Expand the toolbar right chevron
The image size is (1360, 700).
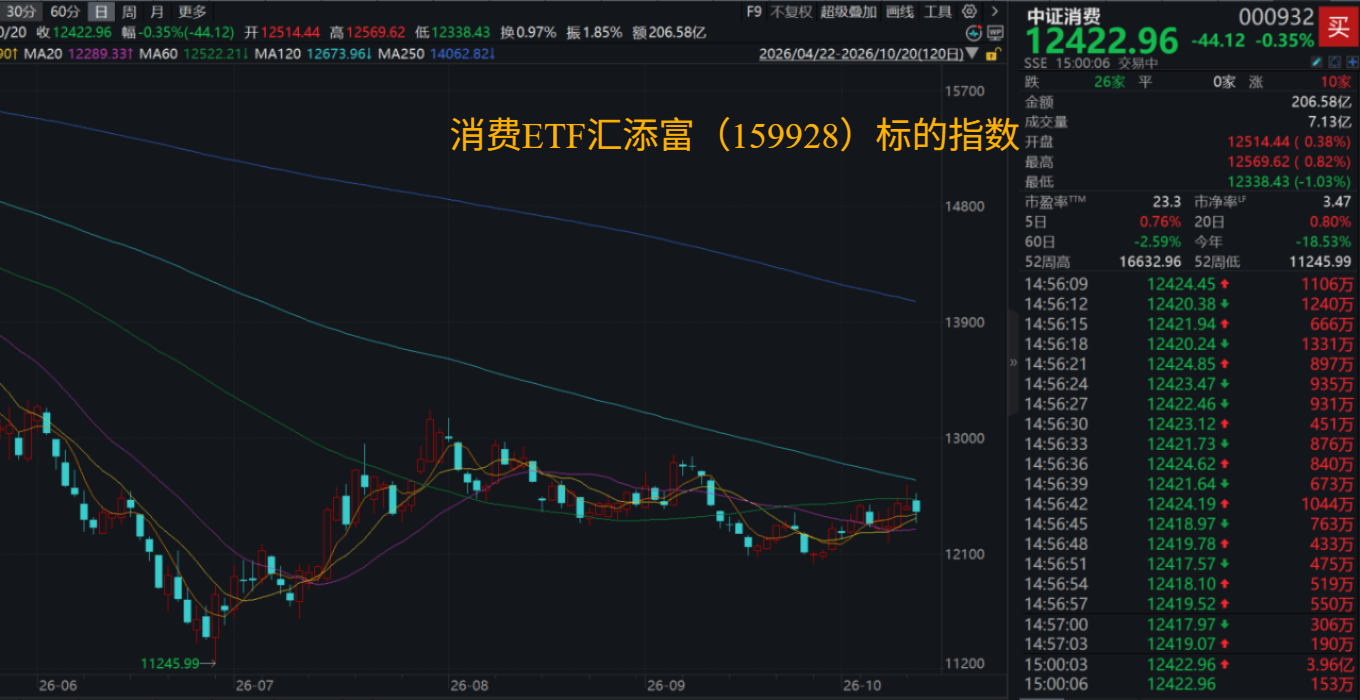[994, 11]
